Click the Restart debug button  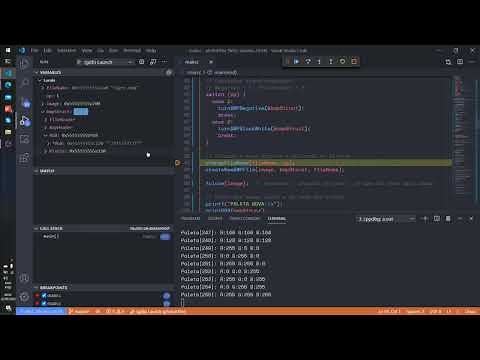[342, 61]
